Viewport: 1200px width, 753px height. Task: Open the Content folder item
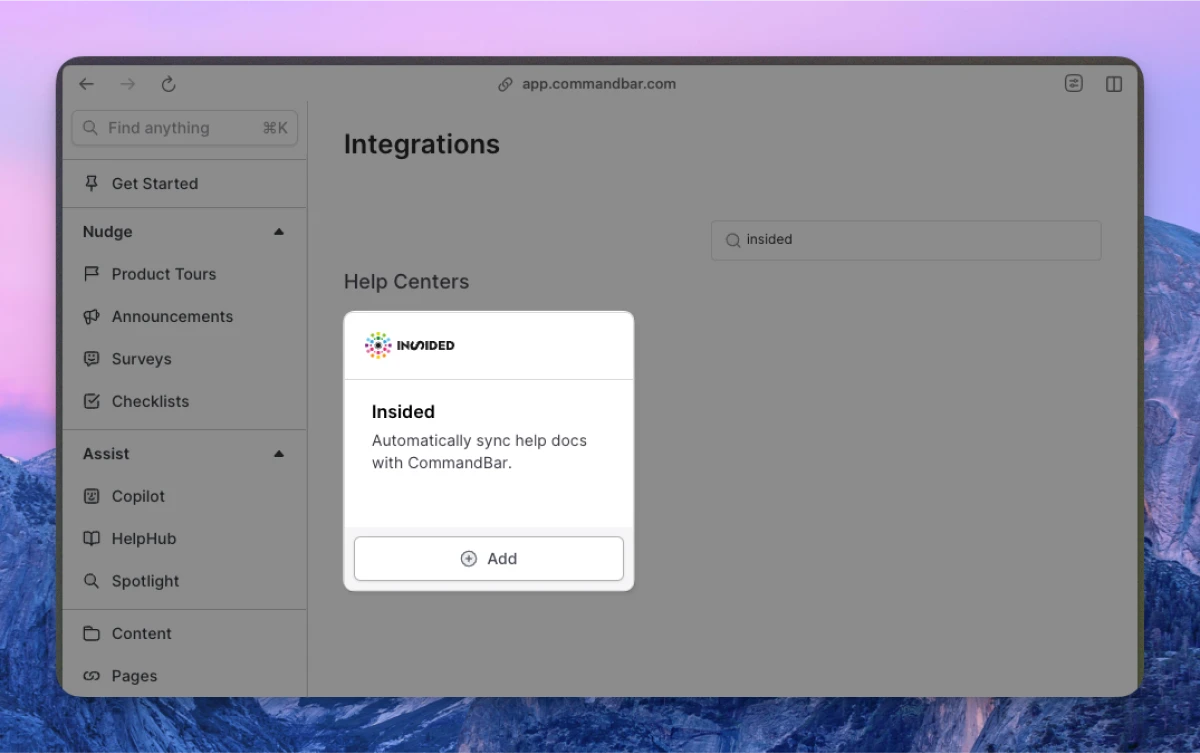point(141,634)
